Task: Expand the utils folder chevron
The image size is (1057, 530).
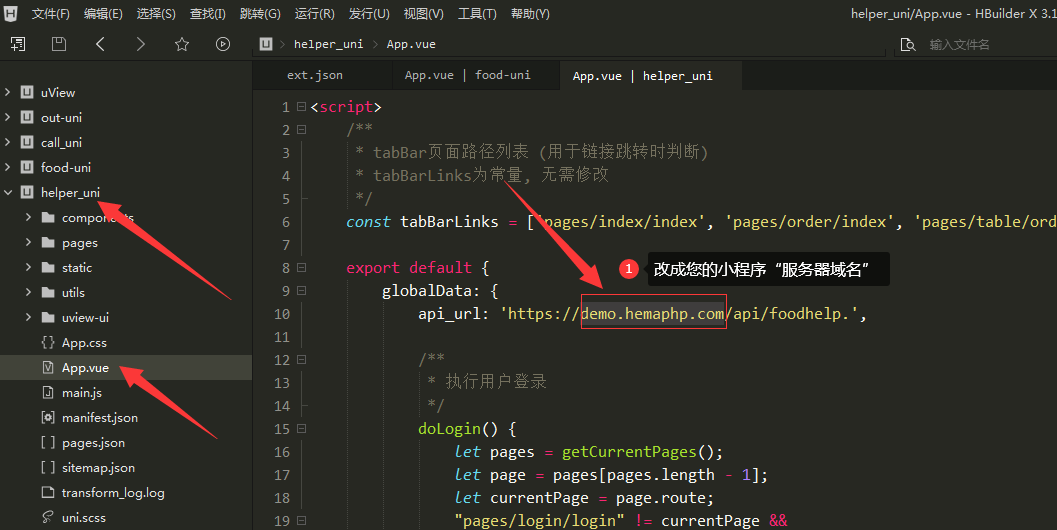Action: pyautogui.click(x=28, y=292)
